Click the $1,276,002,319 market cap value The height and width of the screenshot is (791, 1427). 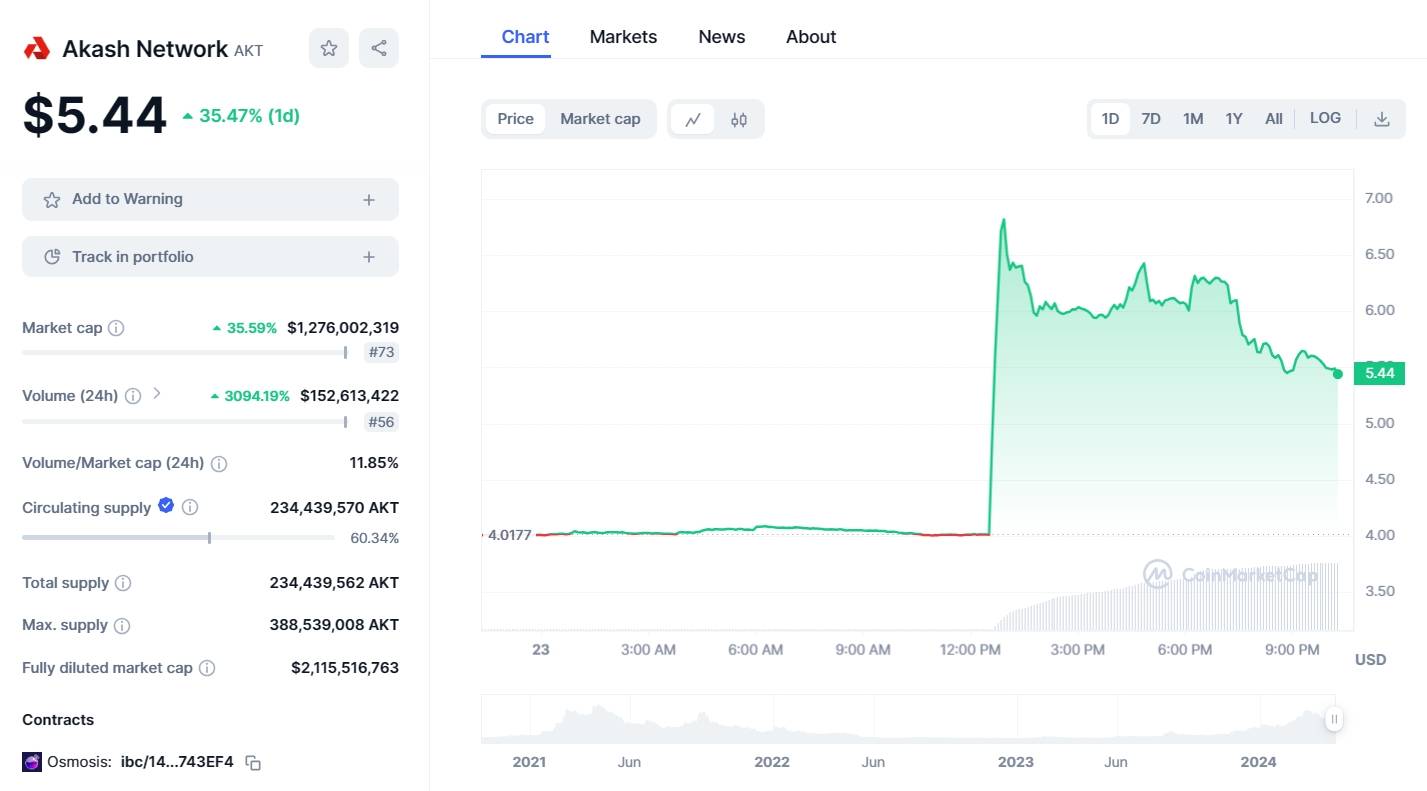343,328
